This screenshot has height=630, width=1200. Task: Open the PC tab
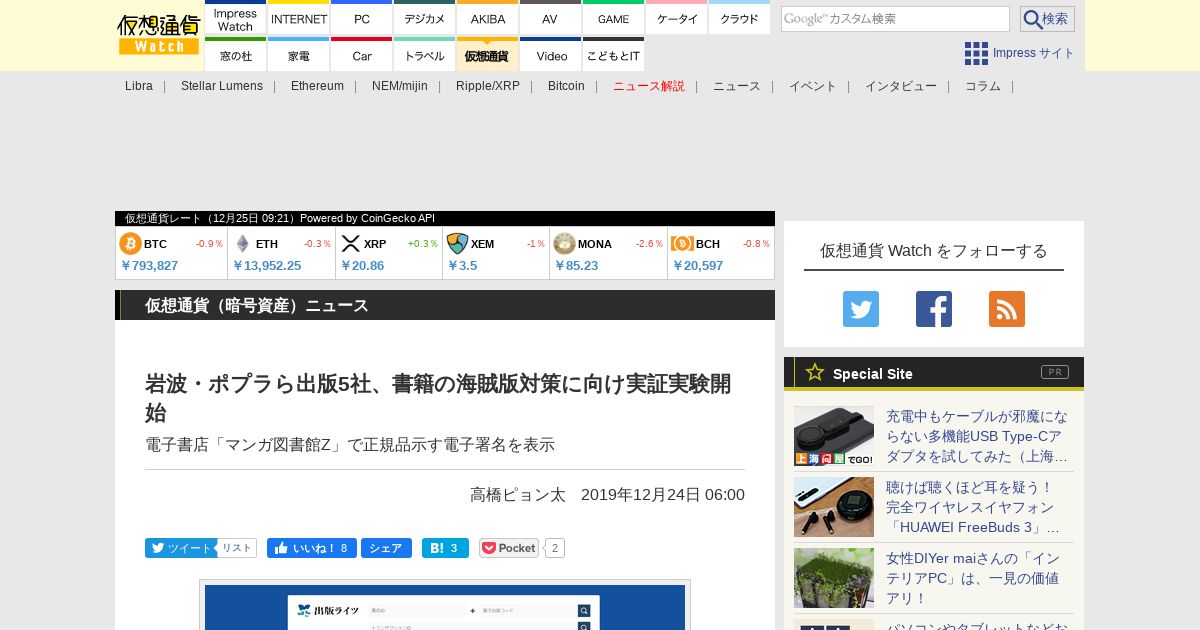(362, 19)
